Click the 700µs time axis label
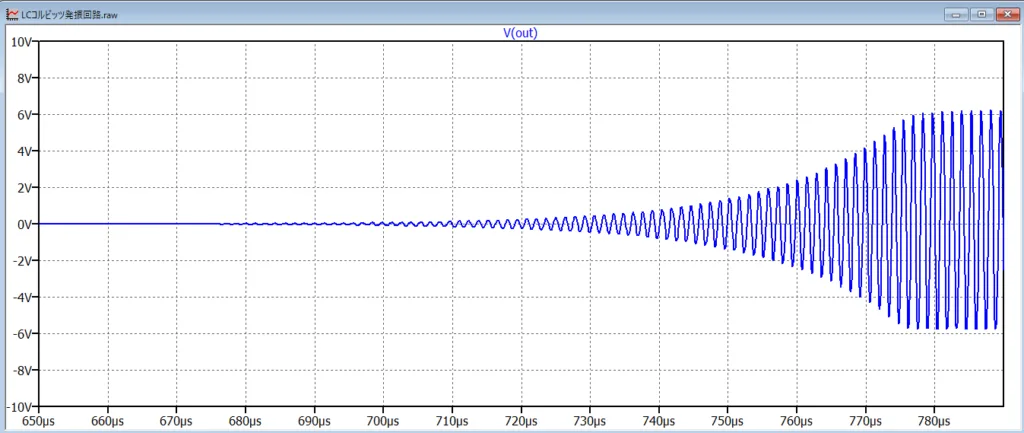 click(x=383, y=421)
